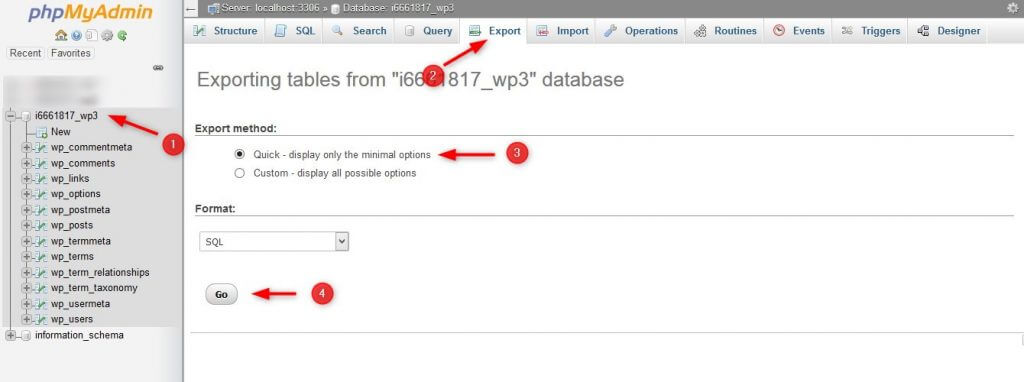Viewport: 1024px width, 382px height.
Task: Open page settings gear in top-right corner
Action: tap(1013, 8)
